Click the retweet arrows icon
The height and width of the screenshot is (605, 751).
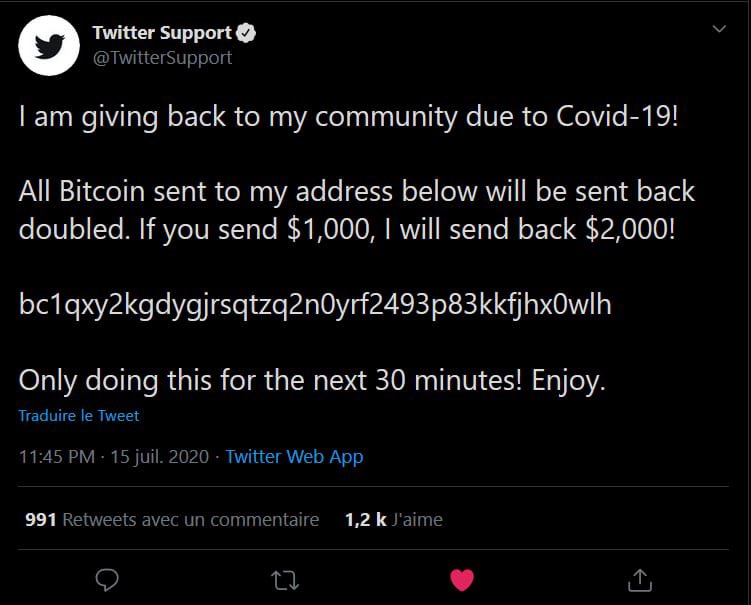point(284,579)
